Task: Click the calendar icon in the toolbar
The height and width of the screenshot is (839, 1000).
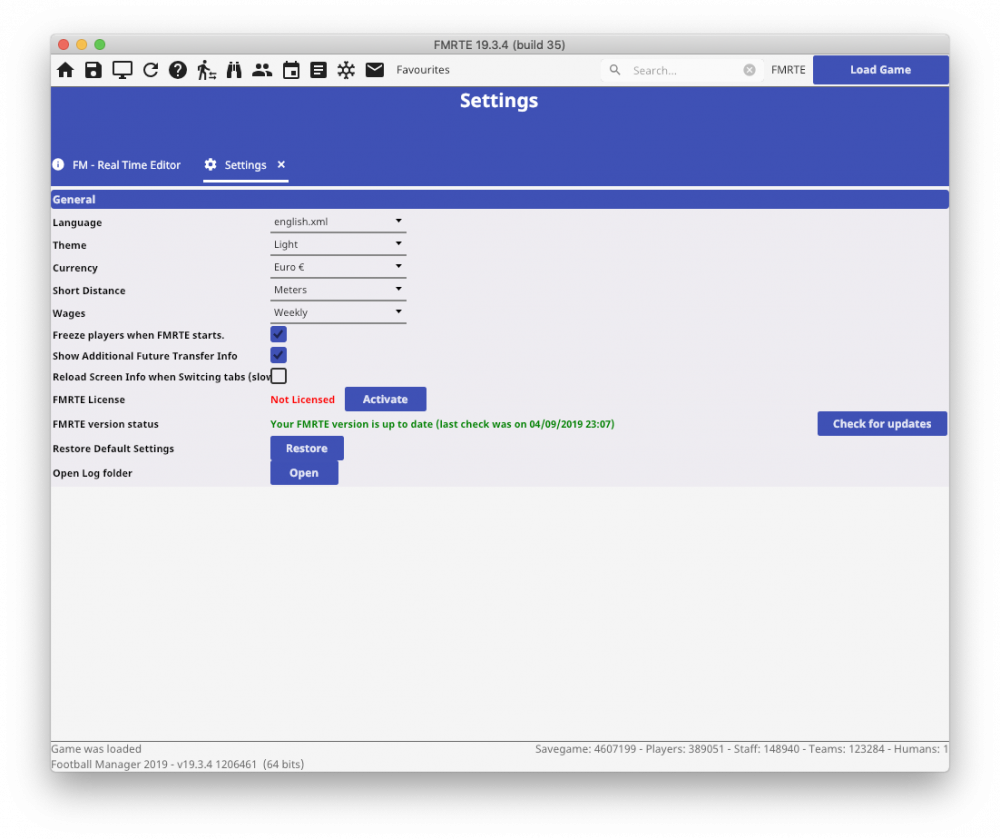Action: (291, 70)
